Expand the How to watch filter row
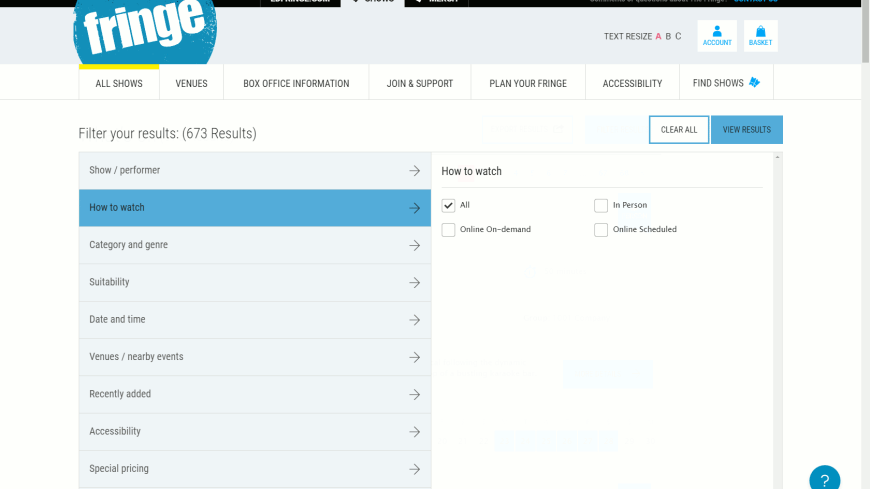The height and width of the screenshot is (489, 870). (255, 208)
